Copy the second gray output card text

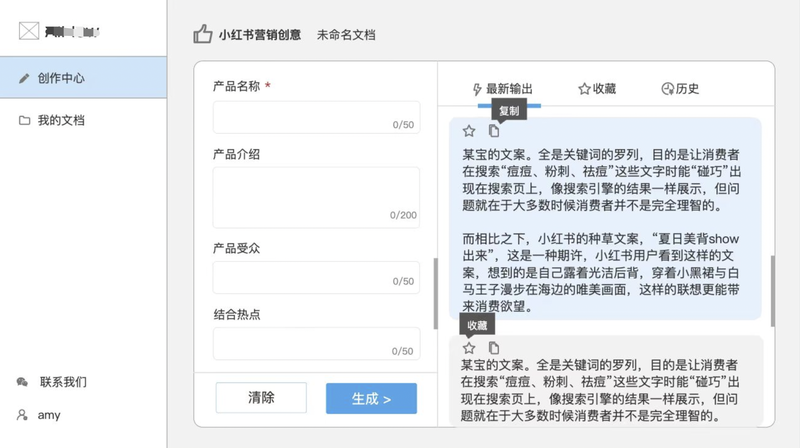(x=493, y=347)
